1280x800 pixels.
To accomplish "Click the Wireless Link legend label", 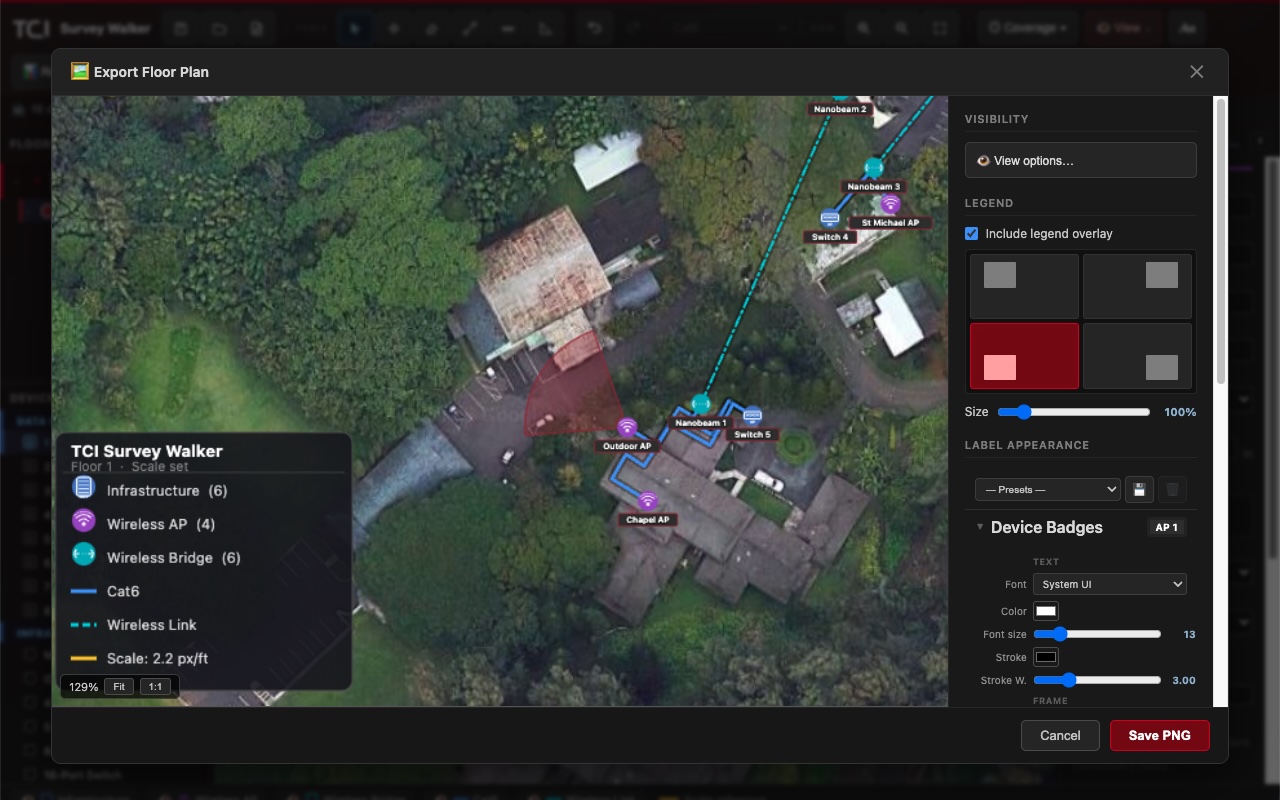I will (152, 625).
